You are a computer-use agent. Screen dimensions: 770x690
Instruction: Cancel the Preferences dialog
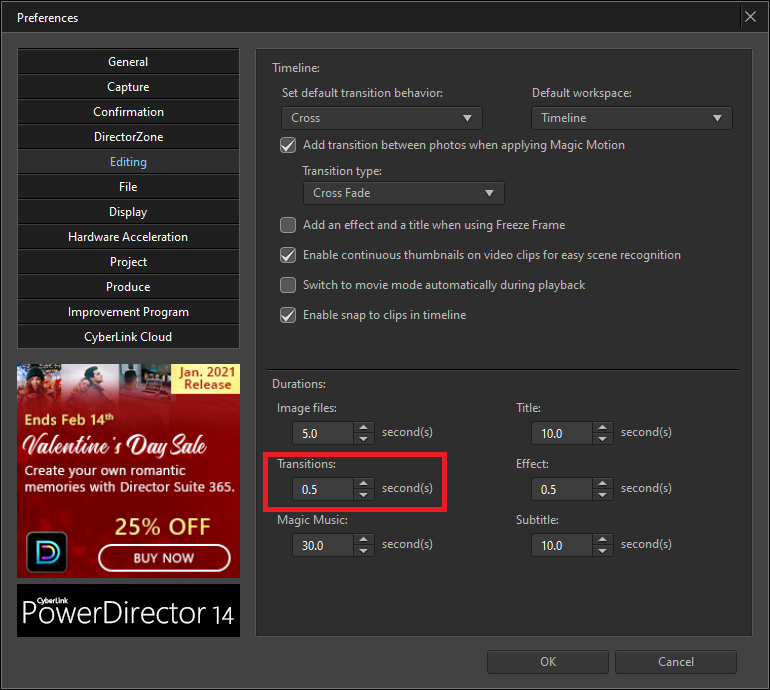click(676, 662)
